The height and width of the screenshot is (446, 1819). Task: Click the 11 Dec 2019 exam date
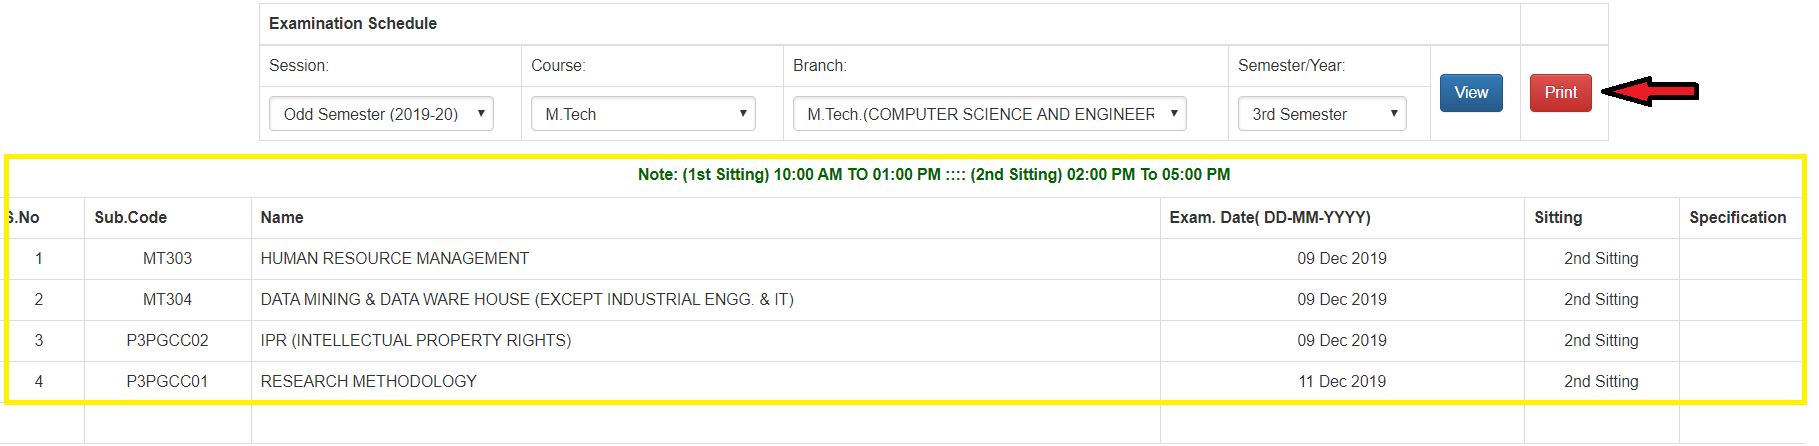click(1341, 382)
